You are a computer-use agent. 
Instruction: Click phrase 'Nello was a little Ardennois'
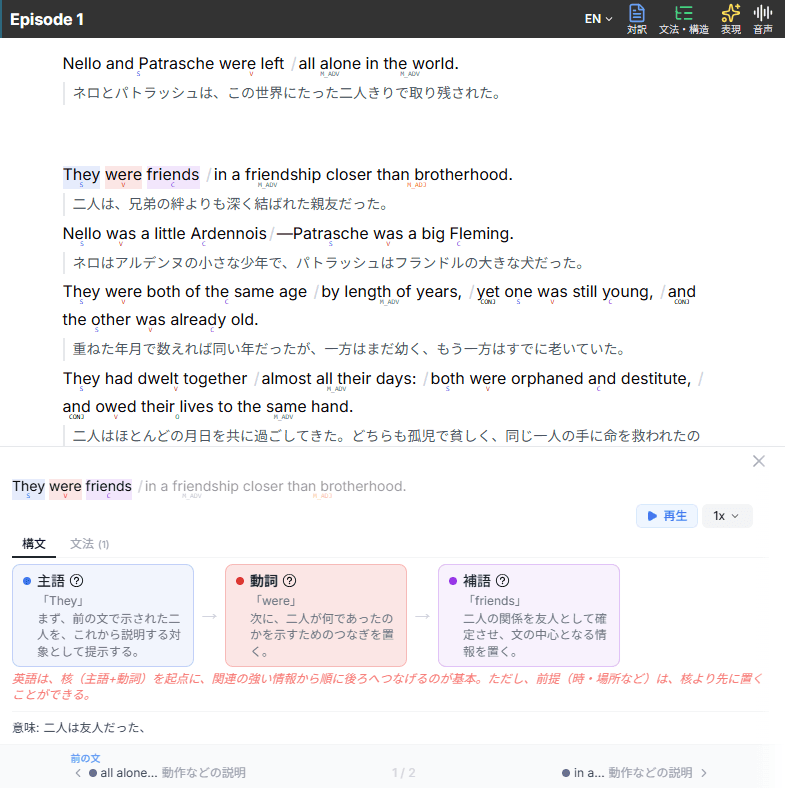tap(165, 234)
